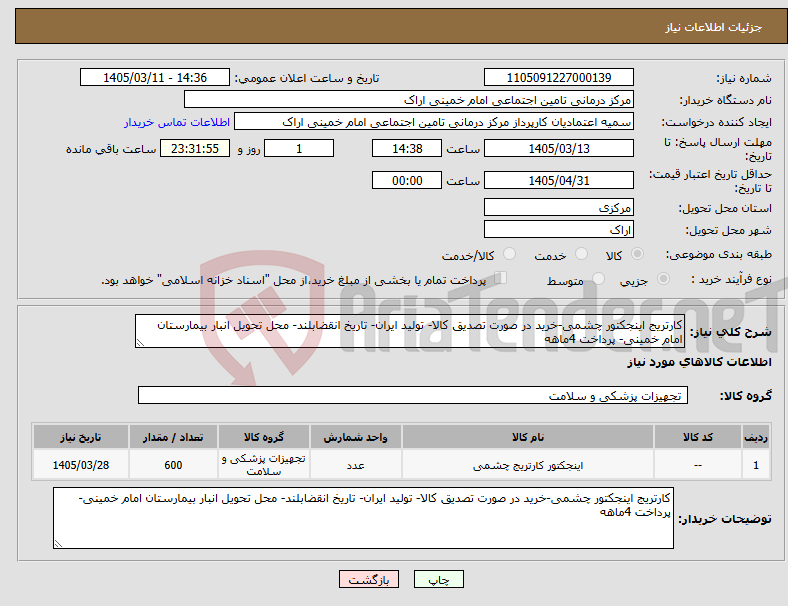Select the خدمت radio button
788x606 pixels.
click(581, 254)
